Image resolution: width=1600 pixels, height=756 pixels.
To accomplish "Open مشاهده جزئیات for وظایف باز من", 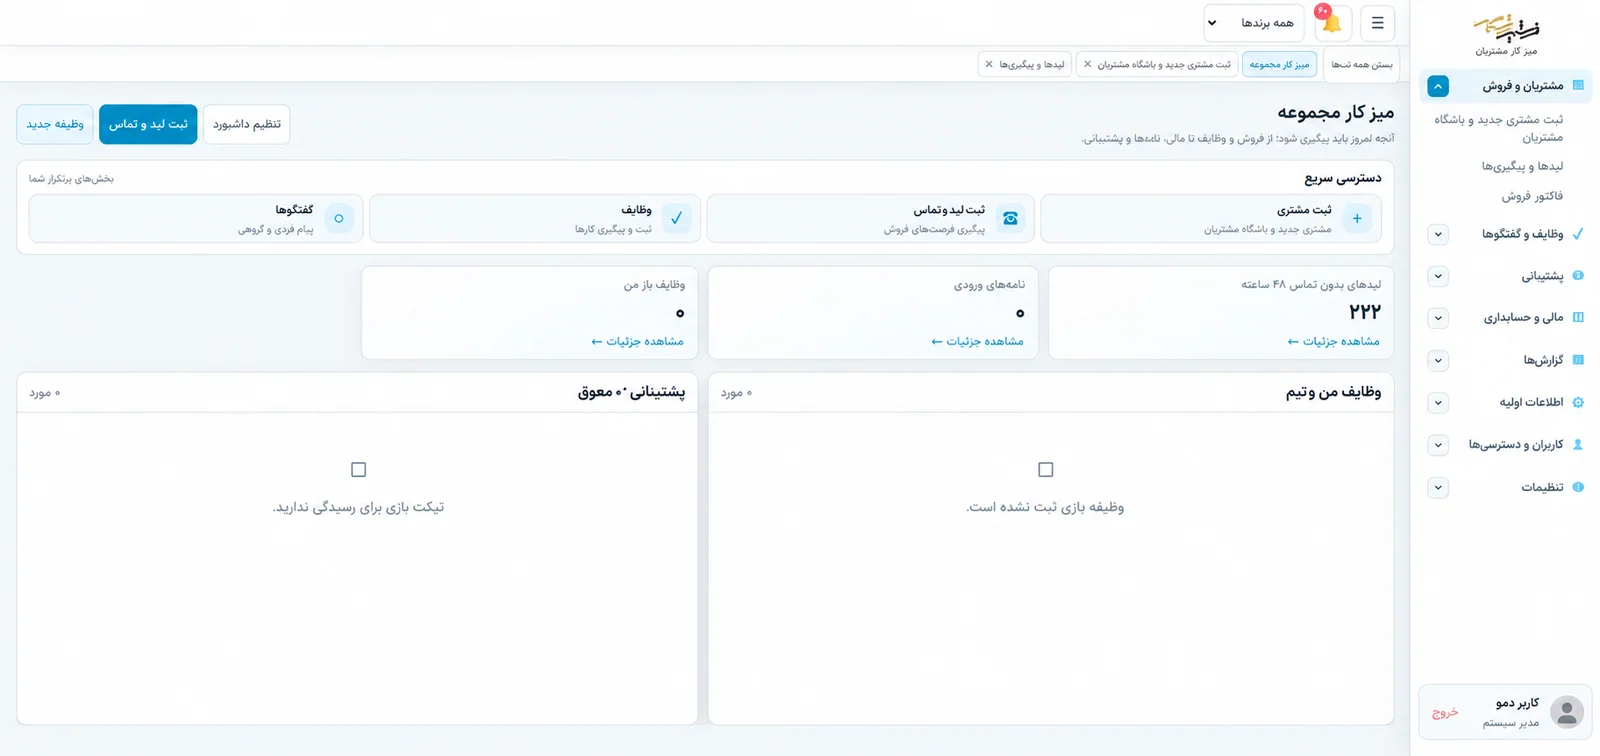I will 637,341.
